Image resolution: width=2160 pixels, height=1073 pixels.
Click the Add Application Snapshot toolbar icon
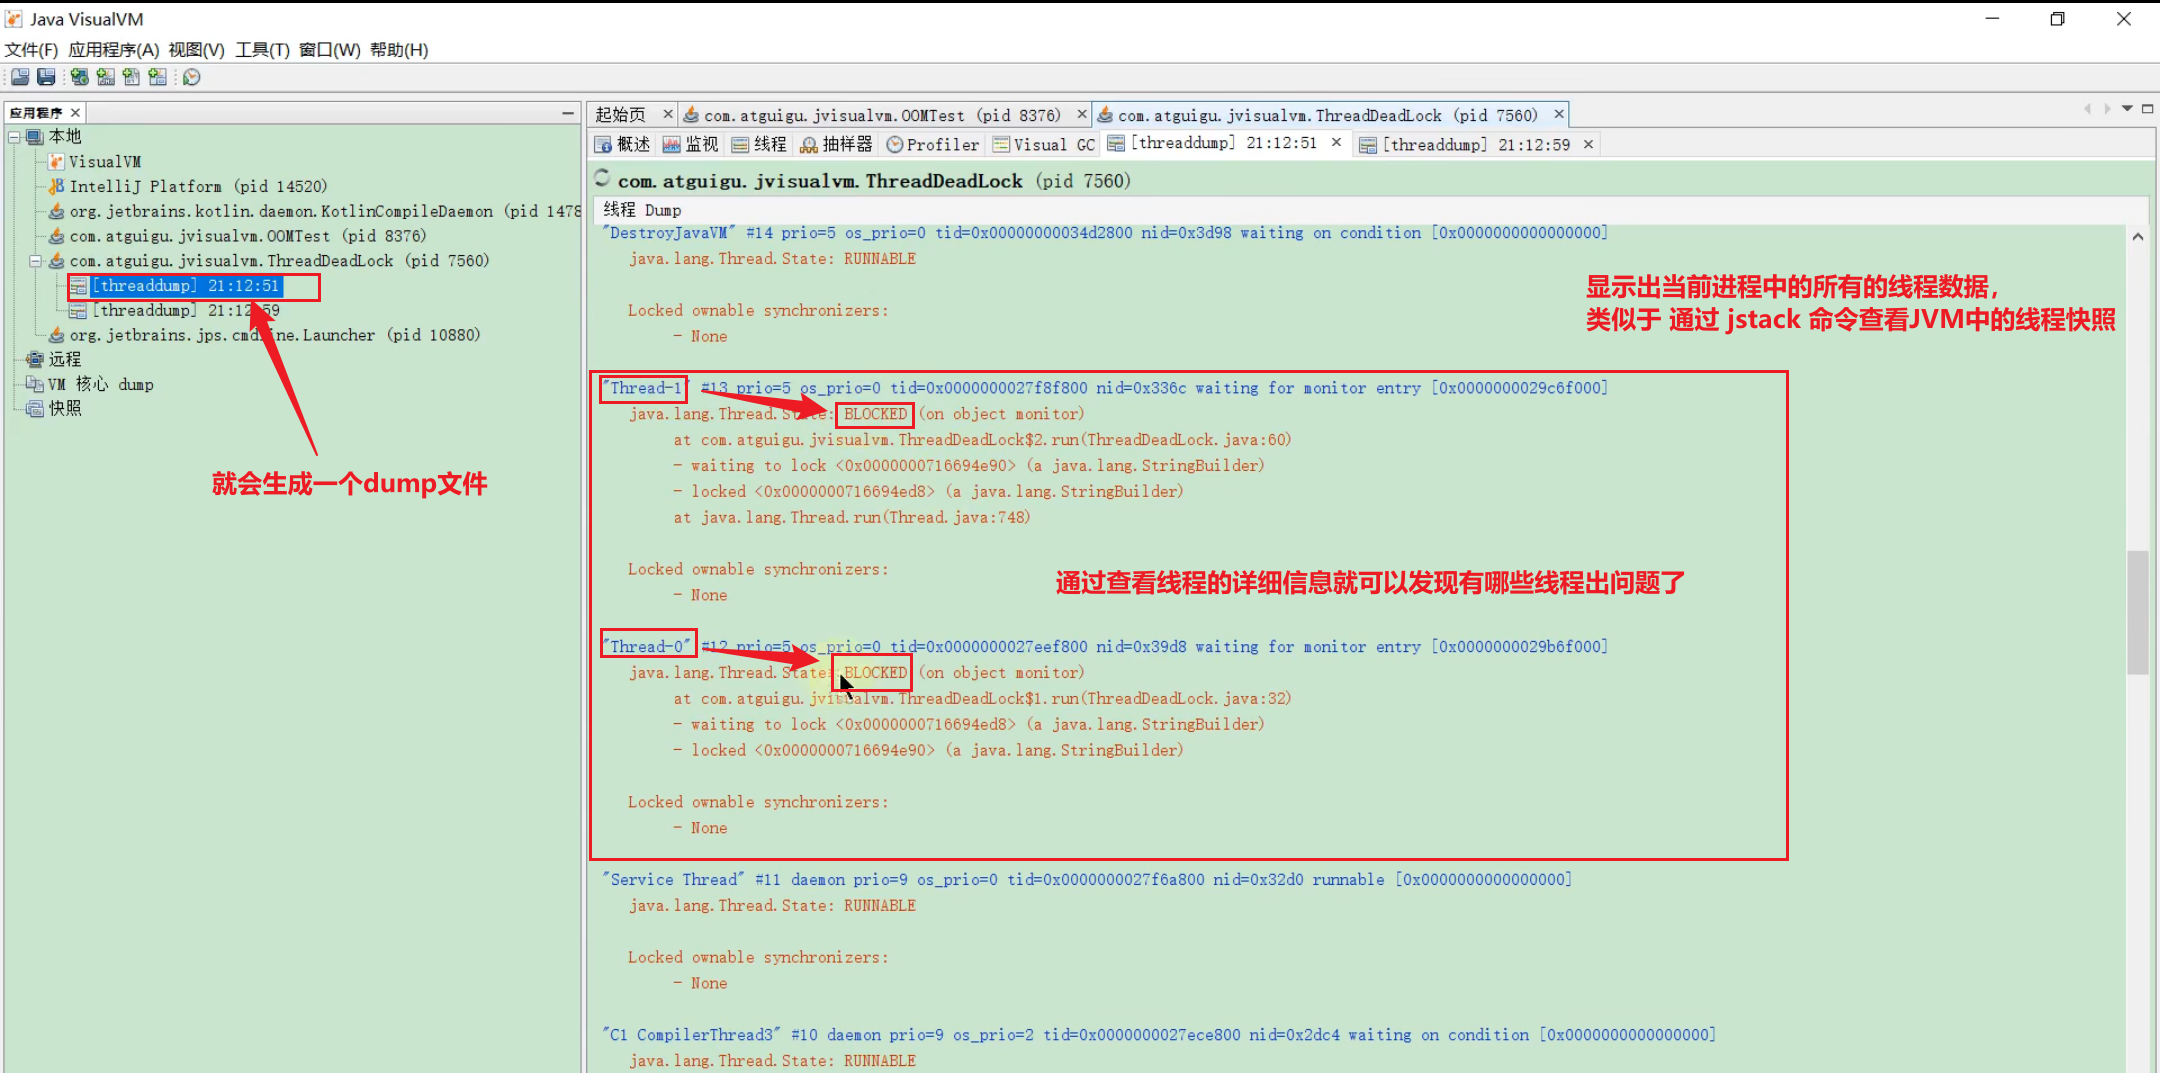[158, 77]
